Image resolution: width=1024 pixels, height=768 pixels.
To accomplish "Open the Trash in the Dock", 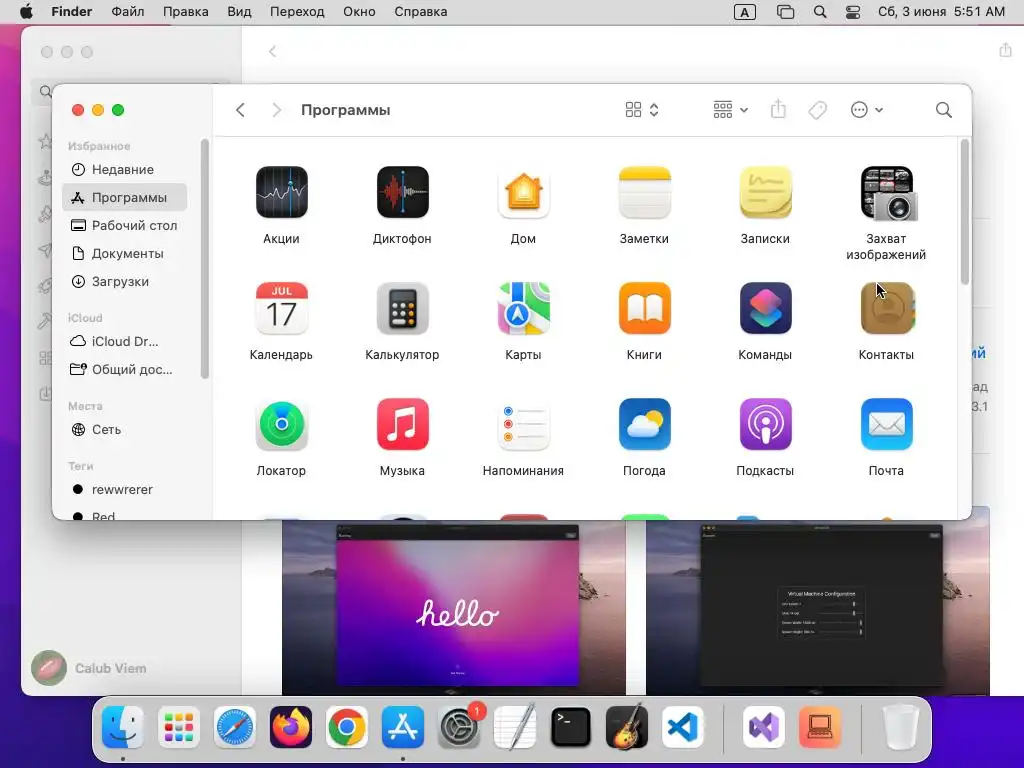I will click(x=901, y=726).
